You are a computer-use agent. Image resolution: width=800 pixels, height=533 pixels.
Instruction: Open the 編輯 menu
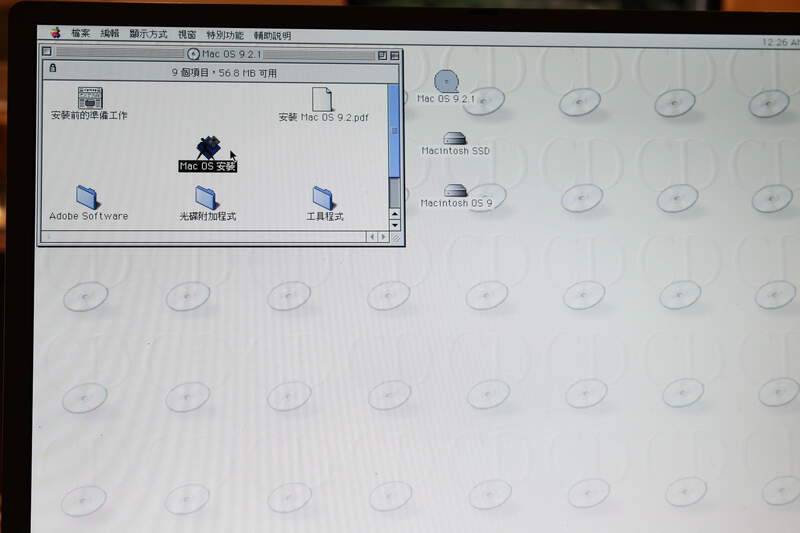110,34
